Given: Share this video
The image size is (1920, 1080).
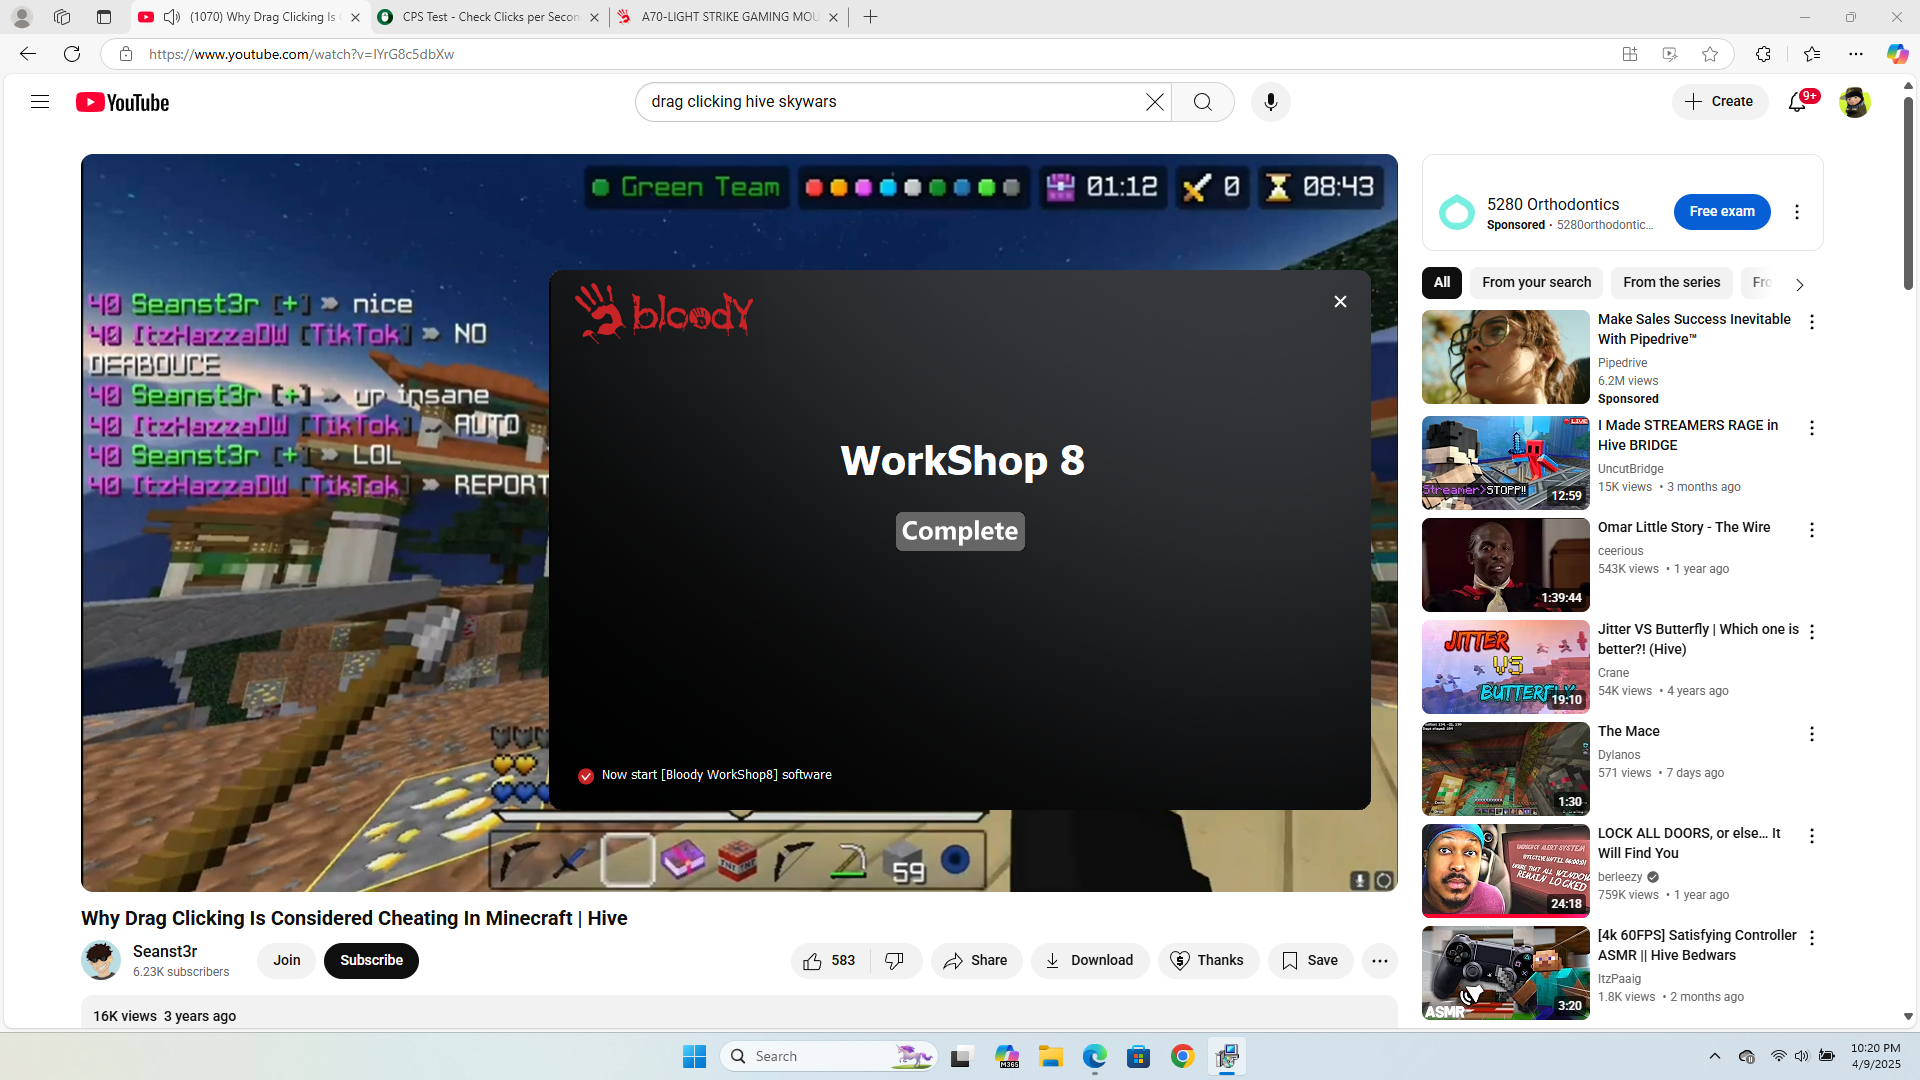Looking at the screenshot, I should point(976,961).
